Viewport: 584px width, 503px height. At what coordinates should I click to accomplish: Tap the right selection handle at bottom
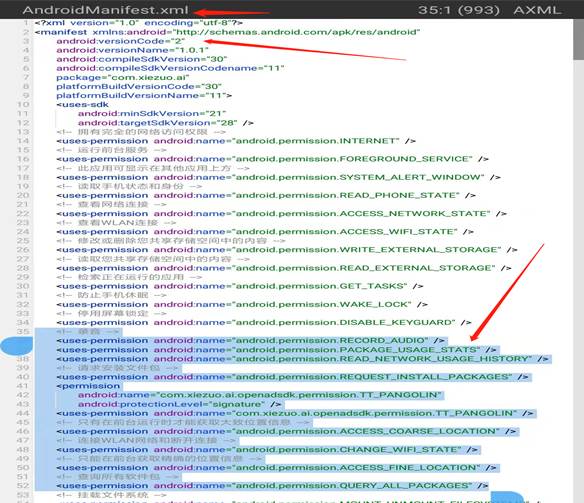point(507,497)
